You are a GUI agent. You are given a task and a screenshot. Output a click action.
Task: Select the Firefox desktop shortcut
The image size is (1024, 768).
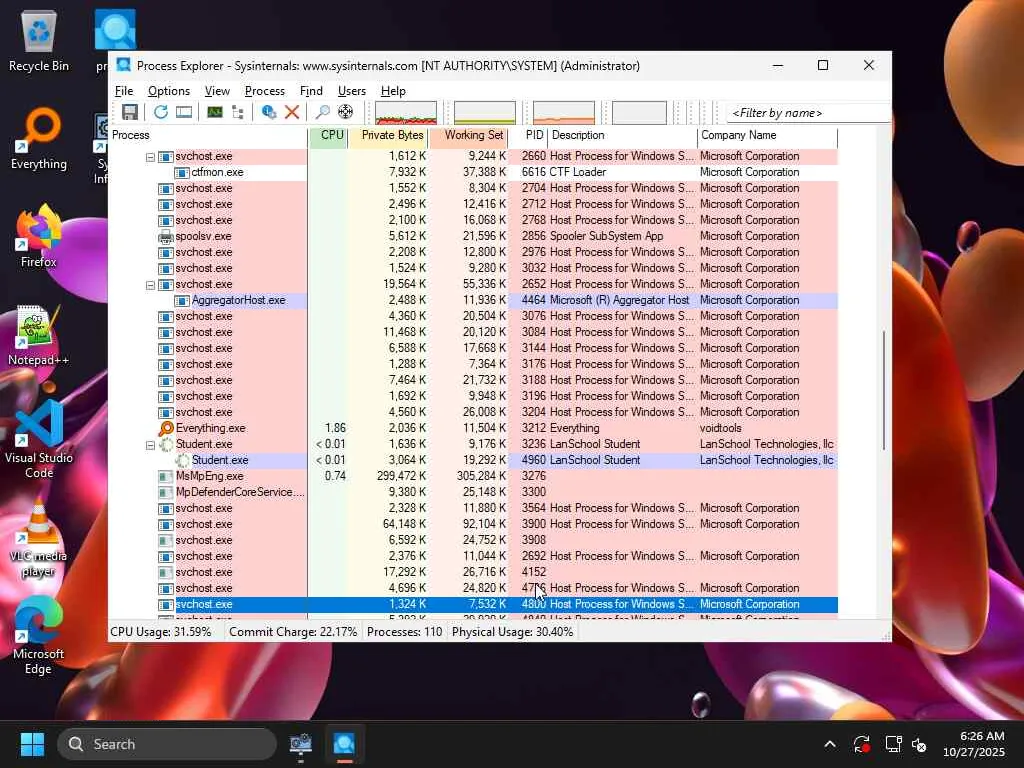click(39, 236)
